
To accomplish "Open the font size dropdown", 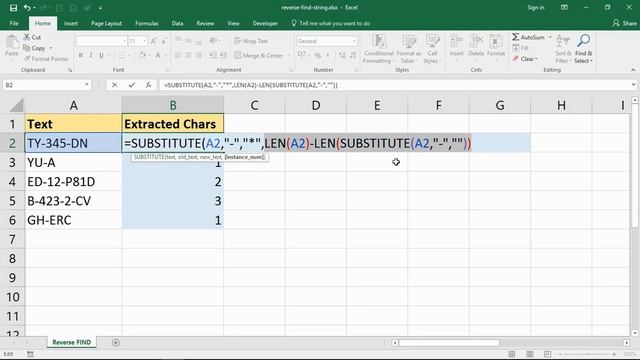I will pos(144,41).
